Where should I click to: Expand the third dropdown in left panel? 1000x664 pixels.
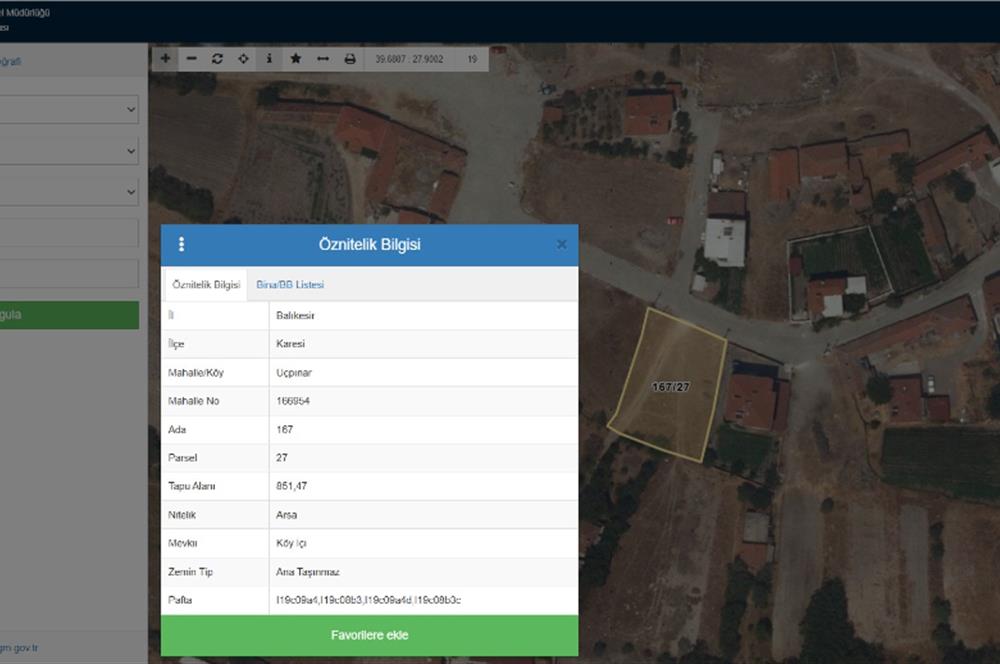(x=68, y=191)
